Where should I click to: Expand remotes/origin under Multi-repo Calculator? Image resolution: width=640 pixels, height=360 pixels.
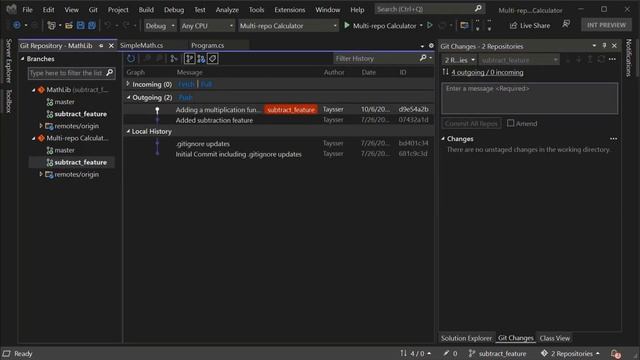click(41, 174)
